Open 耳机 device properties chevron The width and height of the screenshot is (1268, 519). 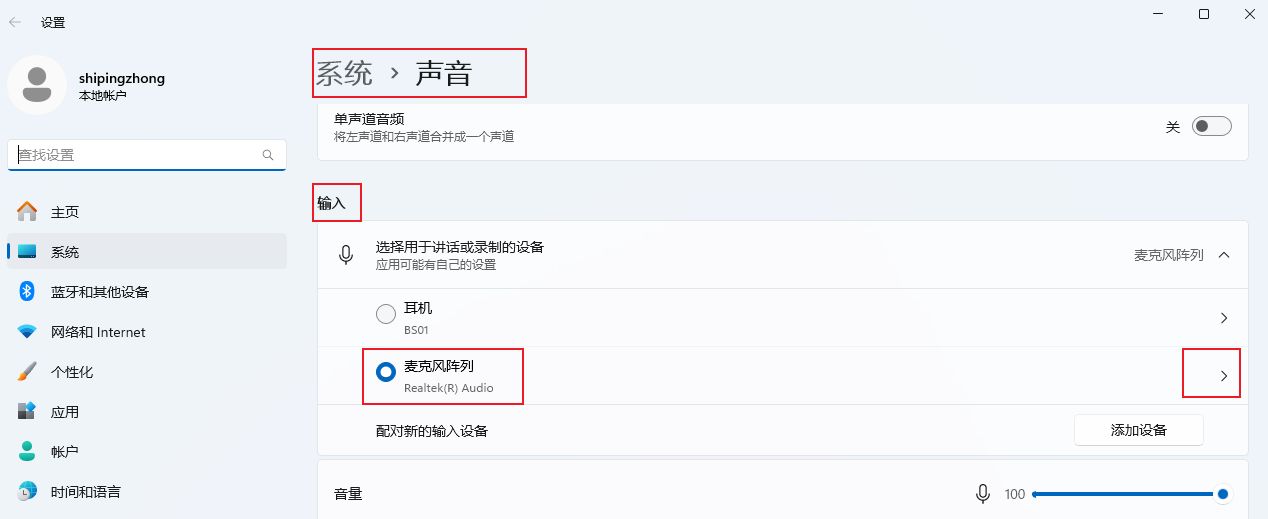tap(1224, 318)
